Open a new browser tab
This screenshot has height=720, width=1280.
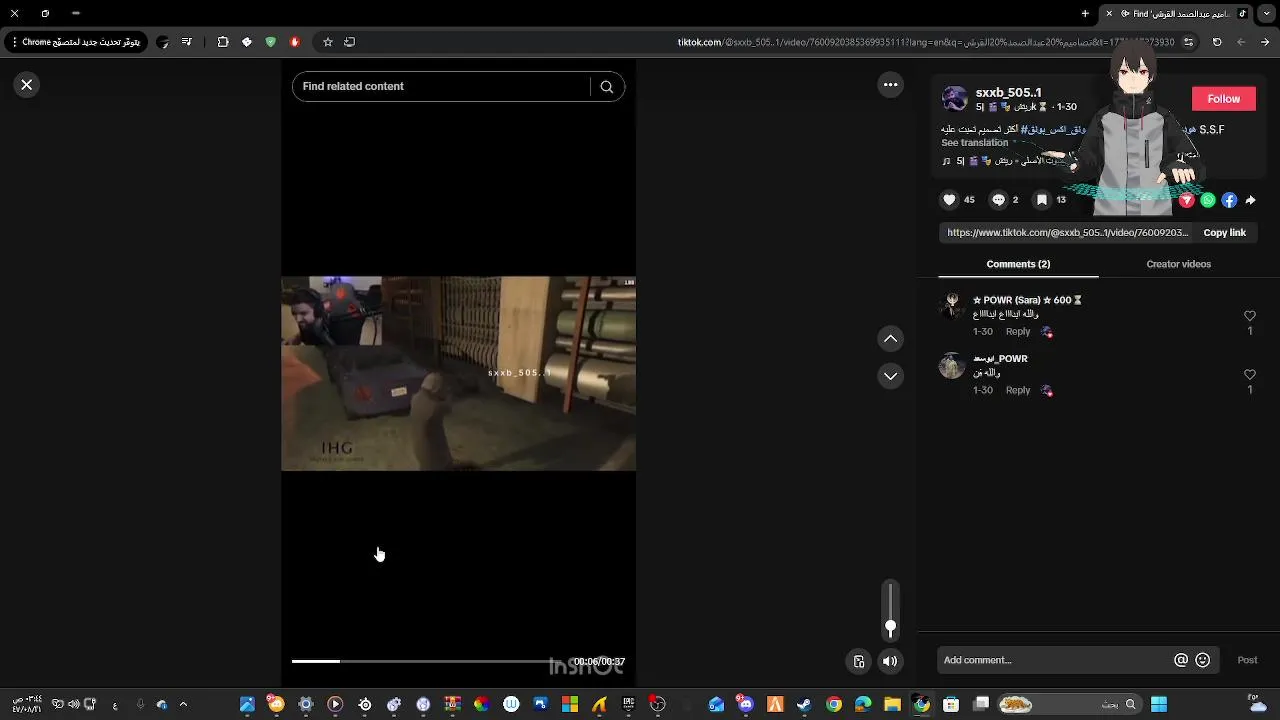1085,14
